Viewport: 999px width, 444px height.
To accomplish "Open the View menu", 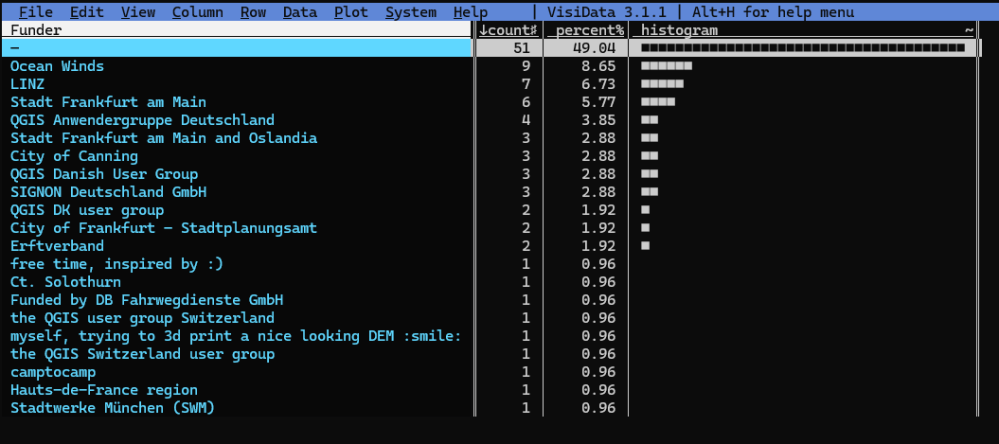I will point(138,12).
